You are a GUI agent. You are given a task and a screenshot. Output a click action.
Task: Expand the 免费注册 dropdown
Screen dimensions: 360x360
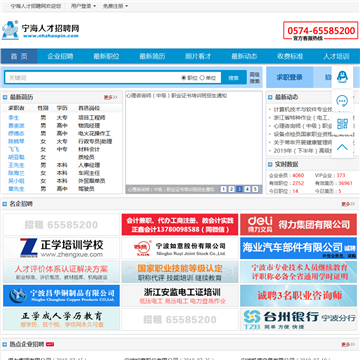[115, 6]
